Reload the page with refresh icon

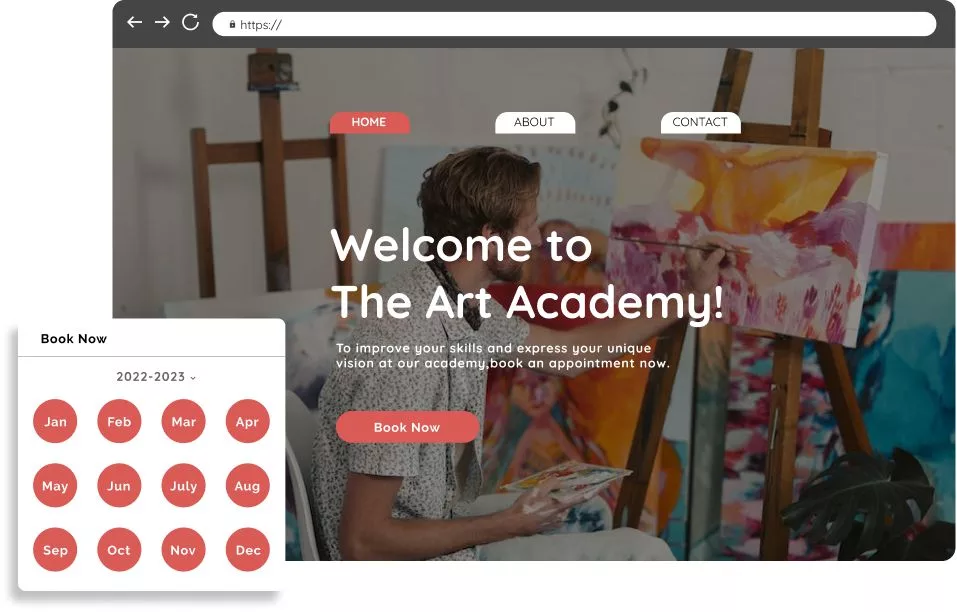(x=190, y=23)
